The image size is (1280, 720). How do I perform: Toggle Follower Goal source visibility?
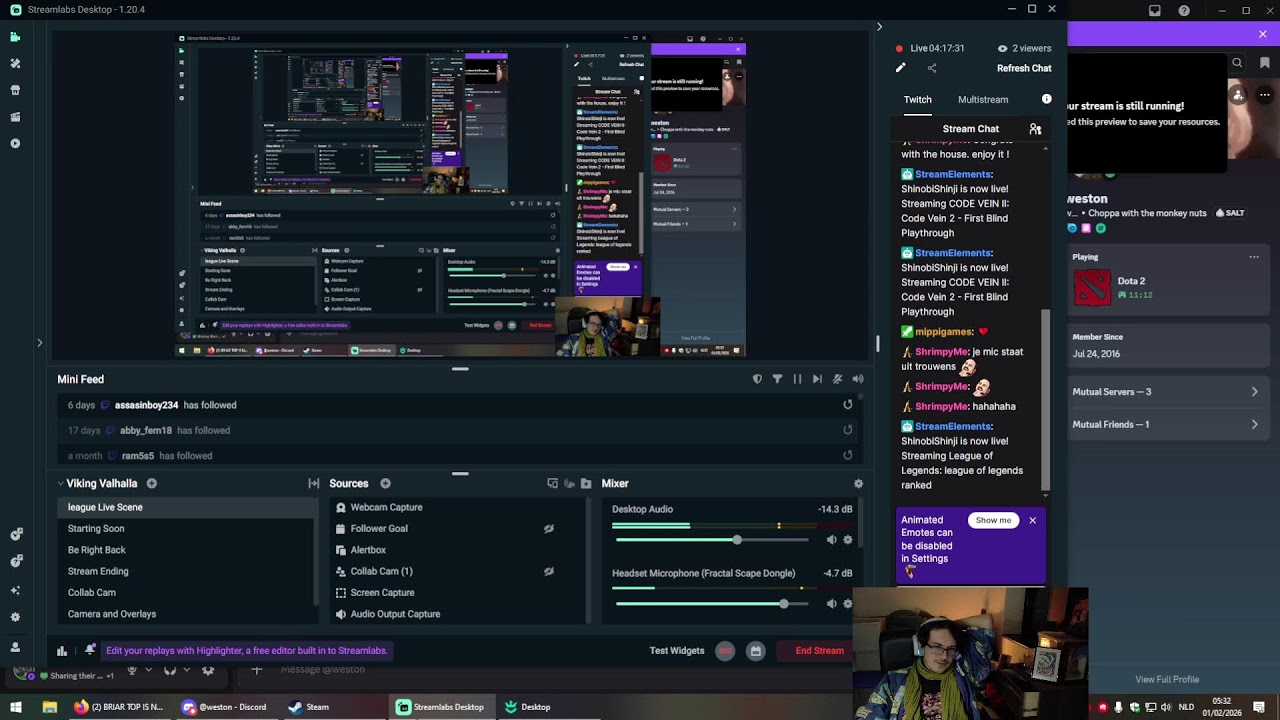(x=548, y=528)
